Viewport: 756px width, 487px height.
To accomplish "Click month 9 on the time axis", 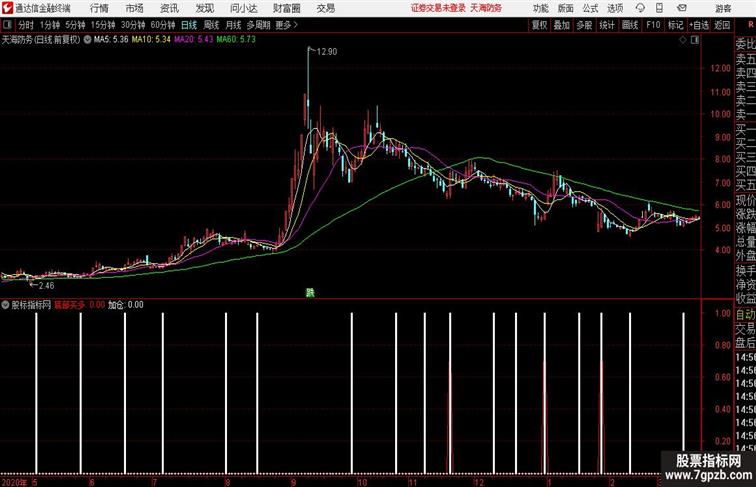I will pos(293,482).
